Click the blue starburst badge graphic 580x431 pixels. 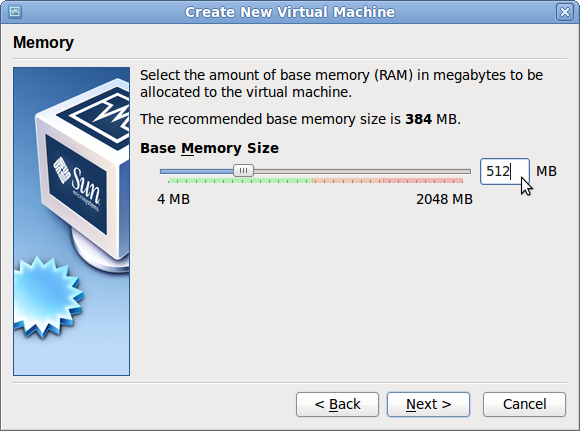point(46,297)
